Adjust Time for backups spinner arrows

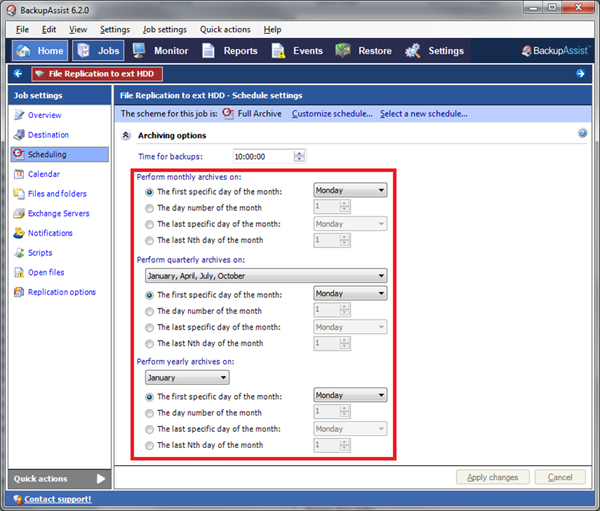coord(300,156)
